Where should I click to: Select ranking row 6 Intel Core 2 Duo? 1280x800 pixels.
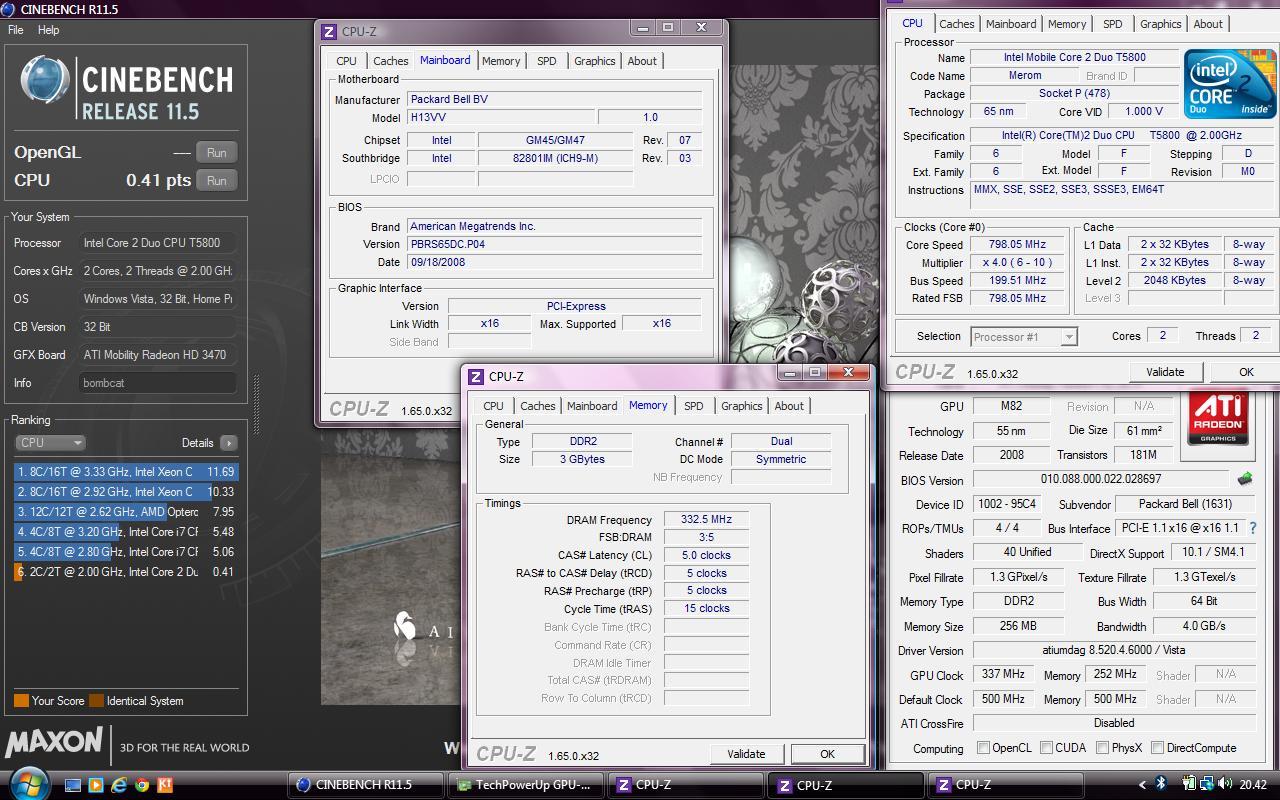[x=126, y=572]
